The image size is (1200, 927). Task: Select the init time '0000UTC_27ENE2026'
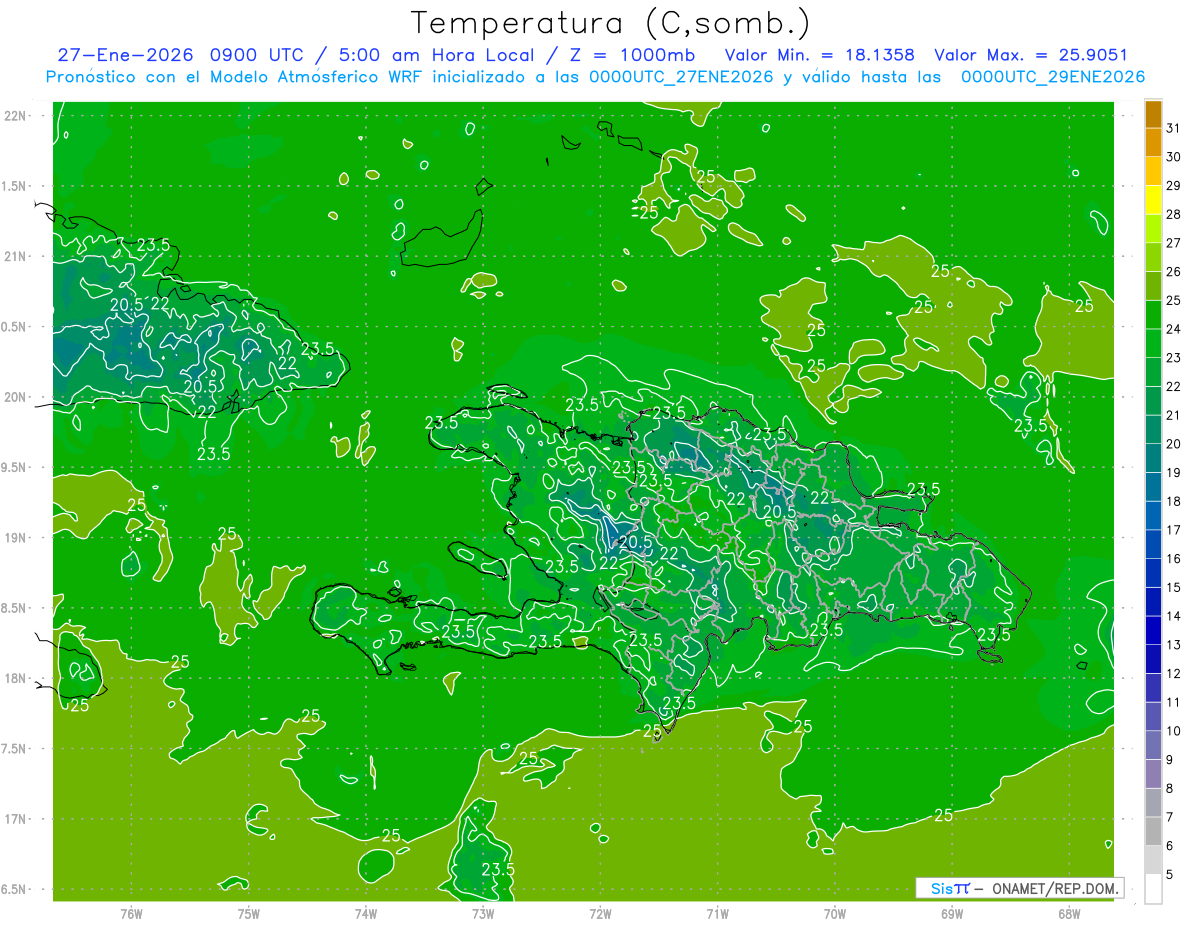click(681, 77)
